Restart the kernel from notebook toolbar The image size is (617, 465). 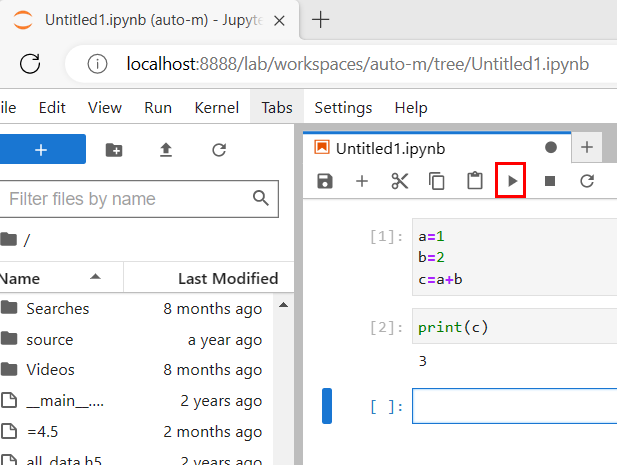point(587,181)
